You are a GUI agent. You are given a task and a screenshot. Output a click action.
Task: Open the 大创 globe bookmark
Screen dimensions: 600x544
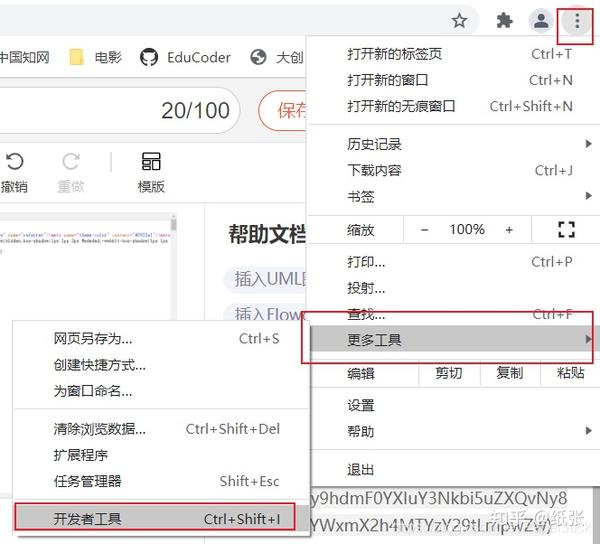click(x=277, y=57)
